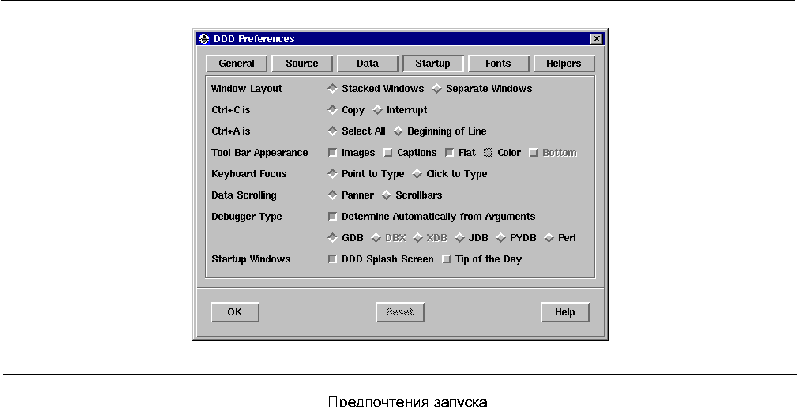The image size is (797, 407).
Task: Select JDB as debugger type
Action: pyautogui.click(x=459, y=238)
